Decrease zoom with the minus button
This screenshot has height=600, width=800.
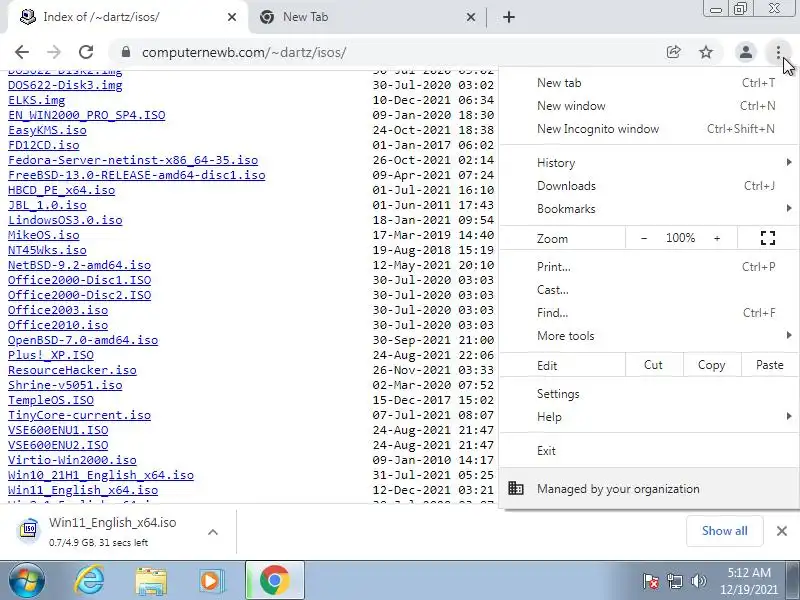click(644, 238)
